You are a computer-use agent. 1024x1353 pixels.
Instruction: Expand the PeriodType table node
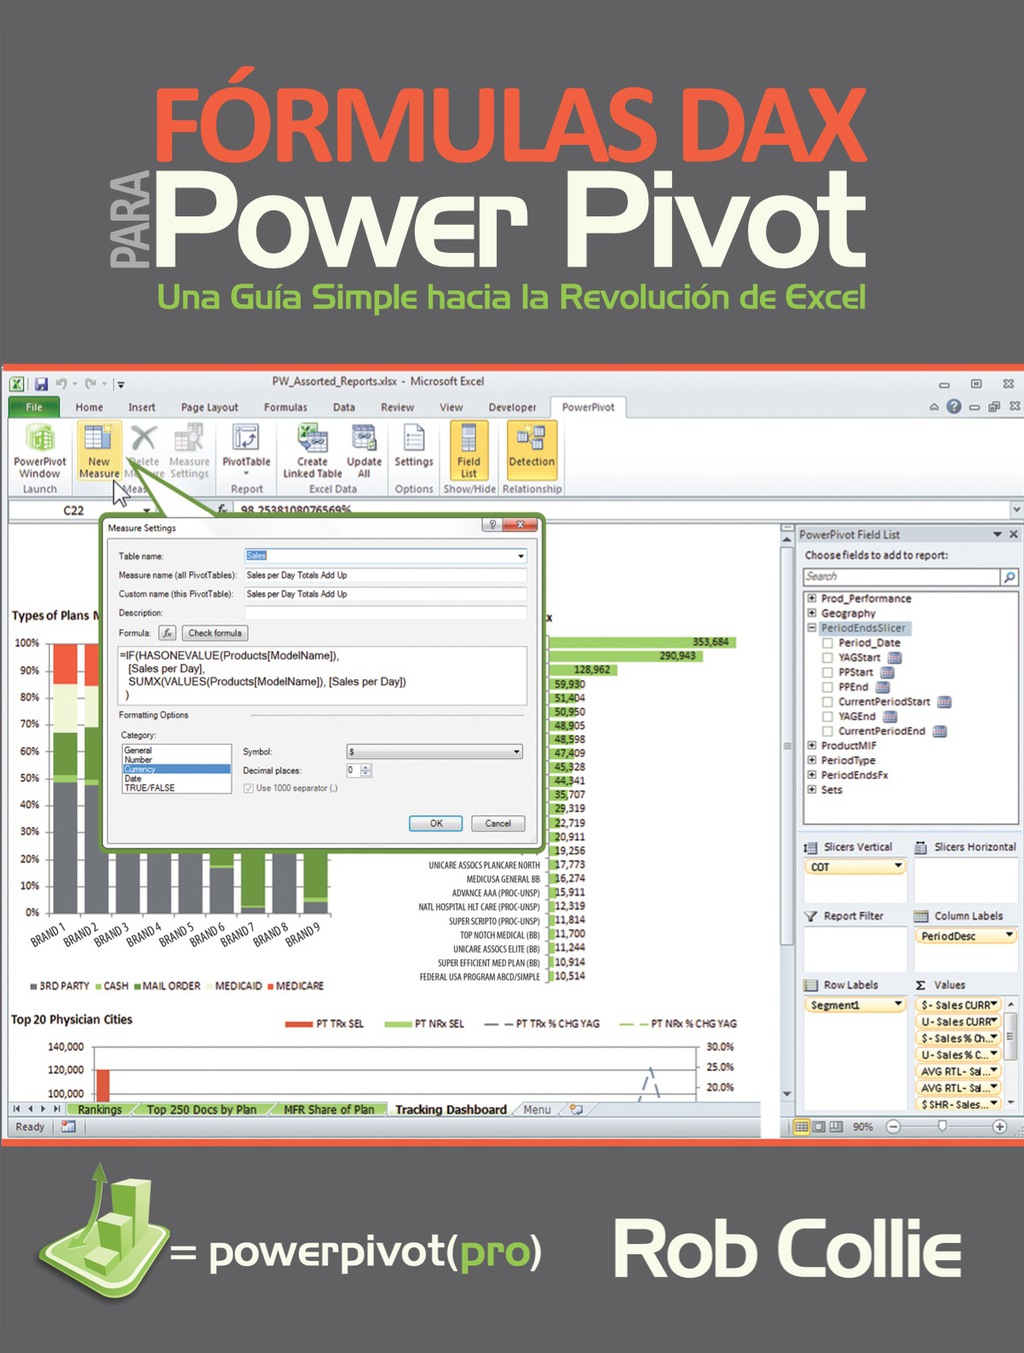pos(812,760)
